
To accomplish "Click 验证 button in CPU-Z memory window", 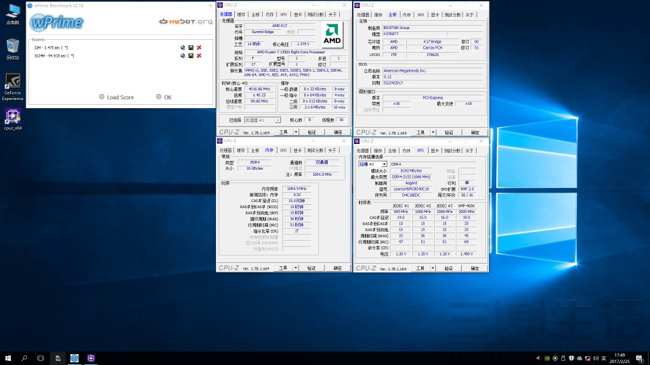I will click(311, 268).
